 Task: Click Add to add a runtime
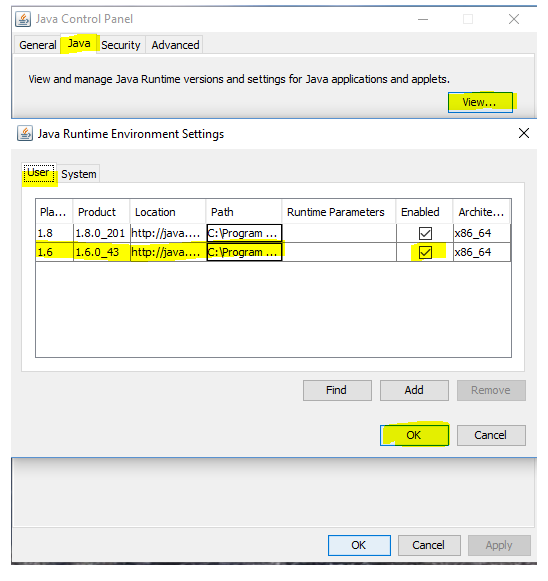(414, 390)
